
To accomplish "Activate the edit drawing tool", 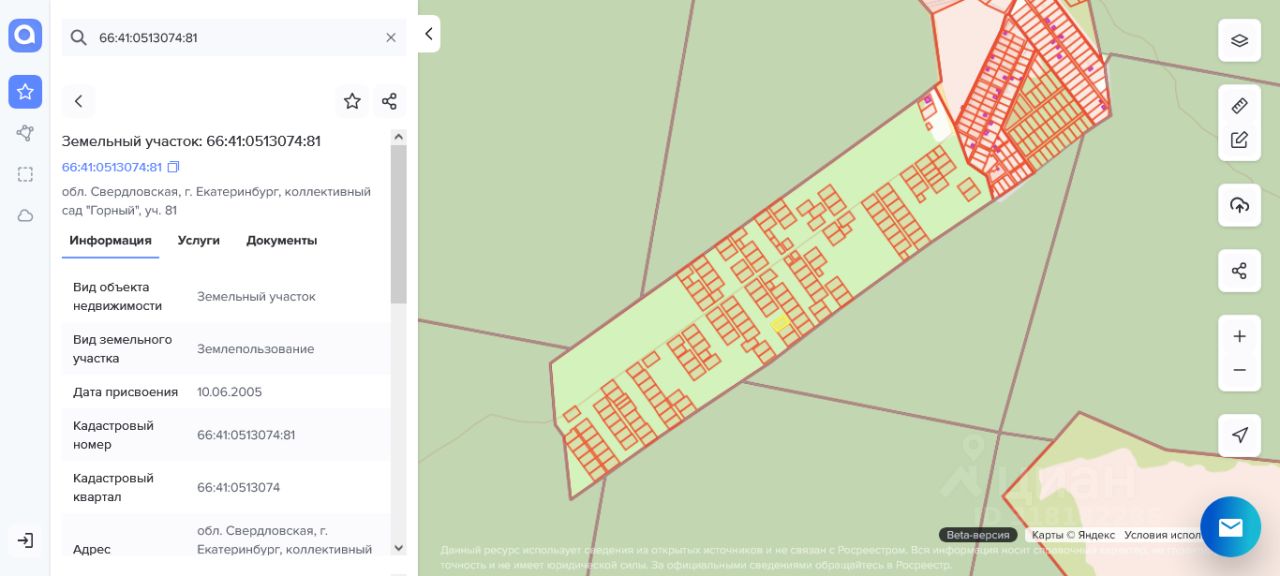I will point(1239,140).
